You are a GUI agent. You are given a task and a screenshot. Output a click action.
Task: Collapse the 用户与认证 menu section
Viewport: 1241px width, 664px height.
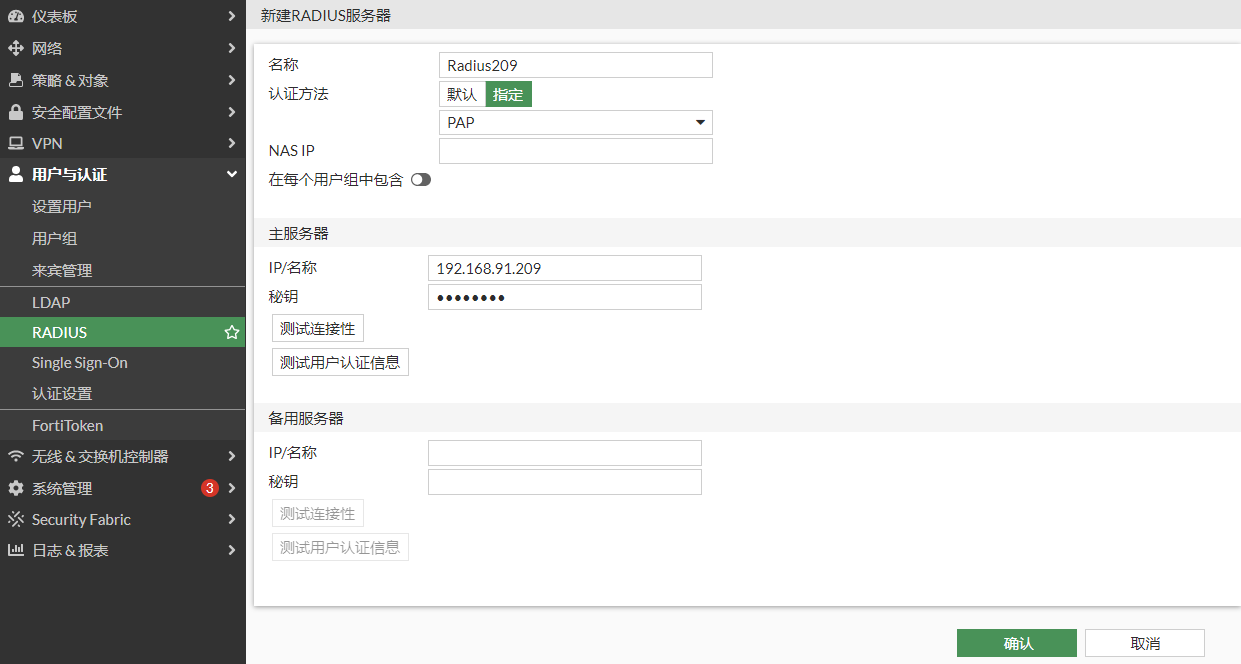coord(231,174)
